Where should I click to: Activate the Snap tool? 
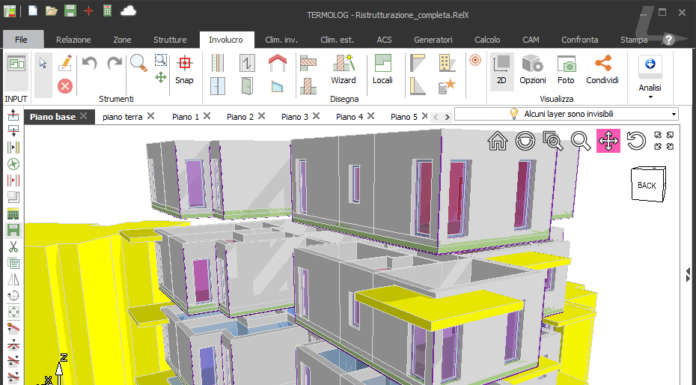[184, 70]
